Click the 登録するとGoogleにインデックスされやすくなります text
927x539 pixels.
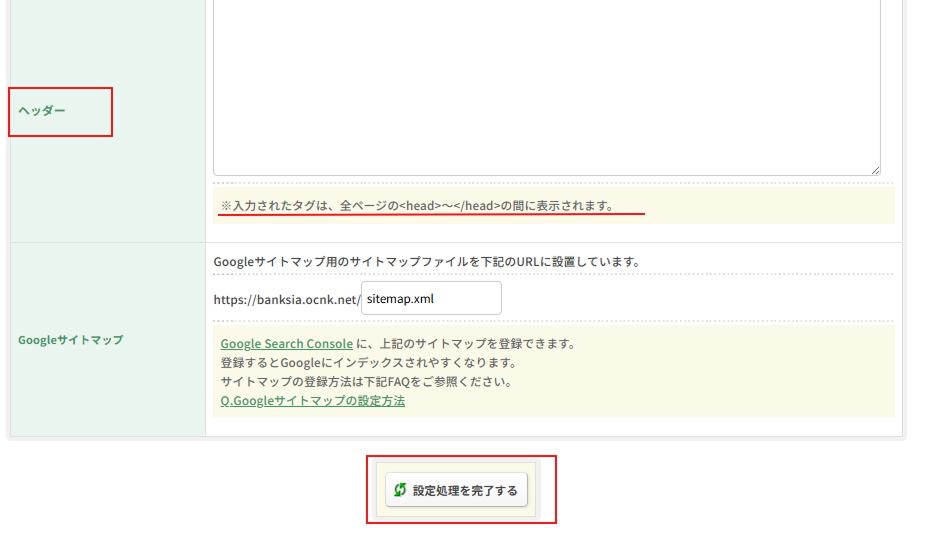click(x=368, y=363)
